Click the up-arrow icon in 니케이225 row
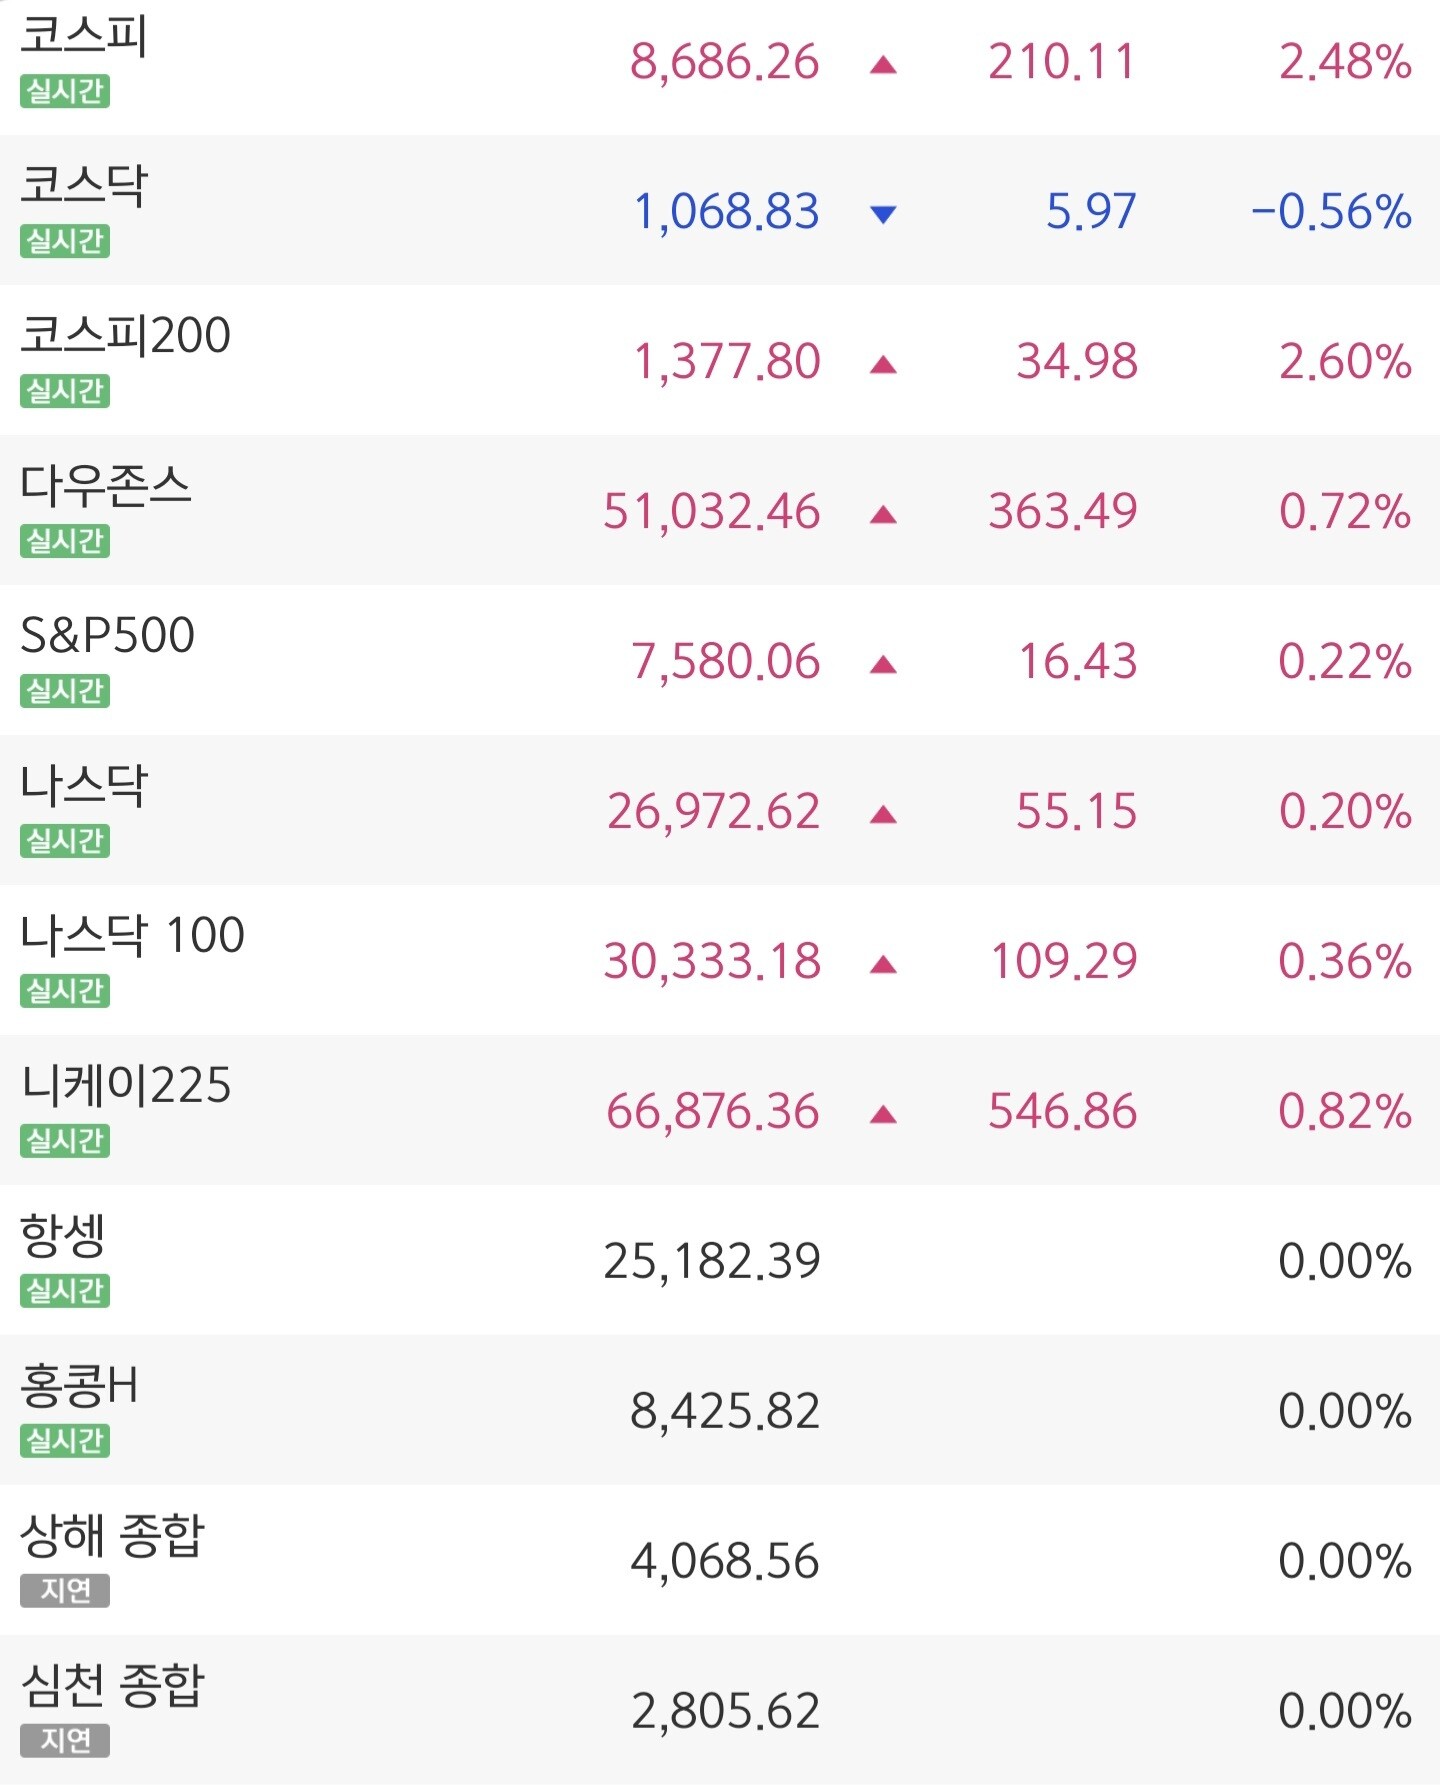 point(883,1116)
